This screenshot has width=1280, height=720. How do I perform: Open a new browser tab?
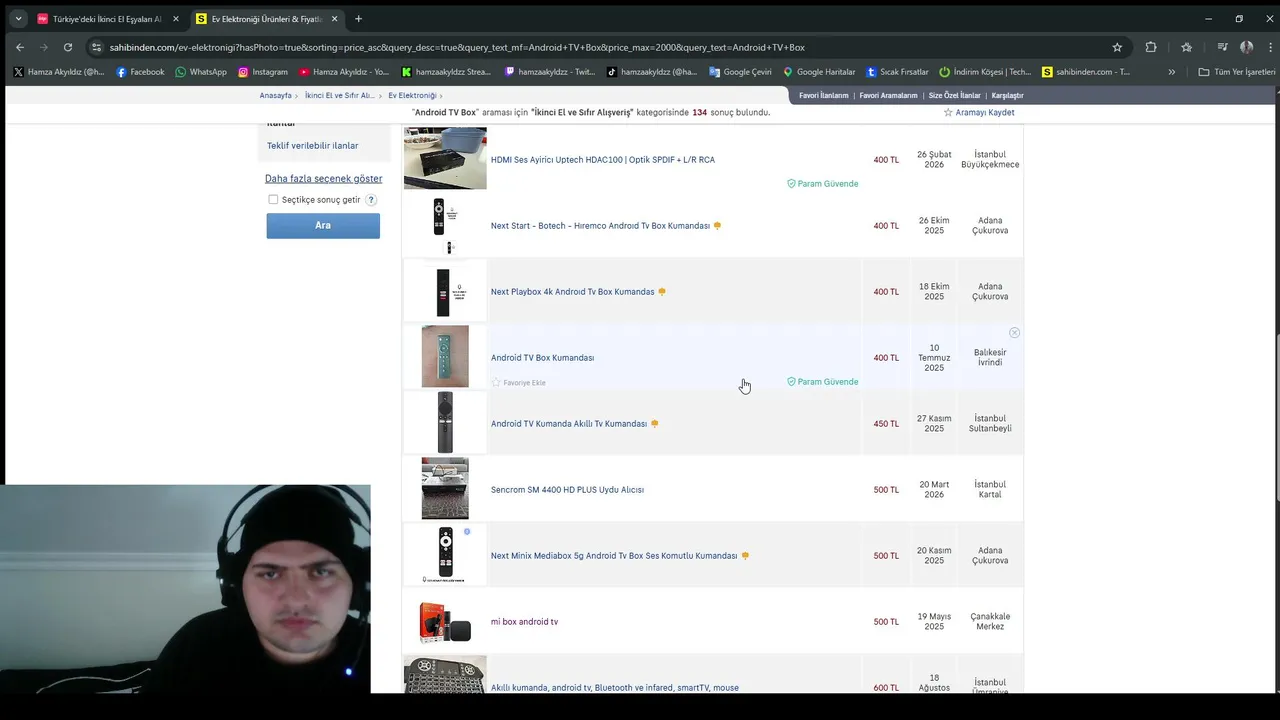[x=358, y=18]
